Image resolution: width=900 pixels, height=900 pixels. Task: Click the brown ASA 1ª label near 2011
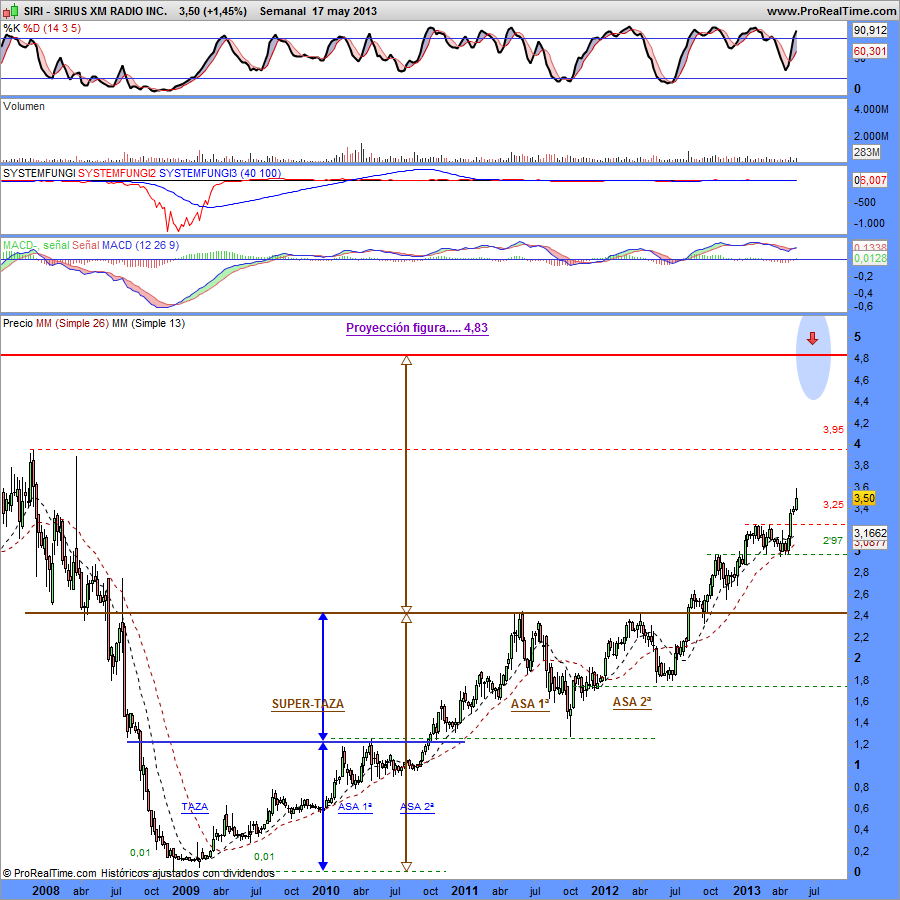(530, 704)
